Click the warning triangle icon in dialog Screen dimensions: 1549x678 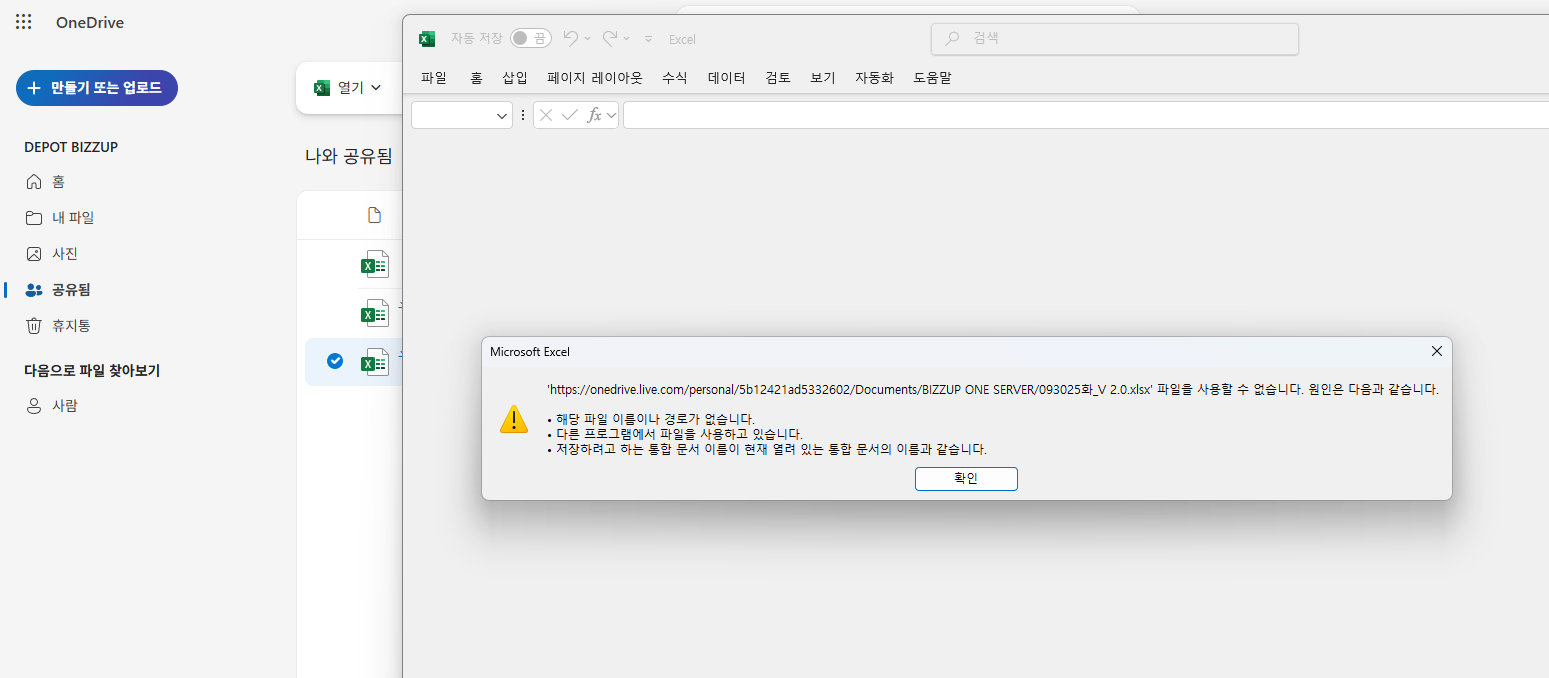(x=514, y=419)
